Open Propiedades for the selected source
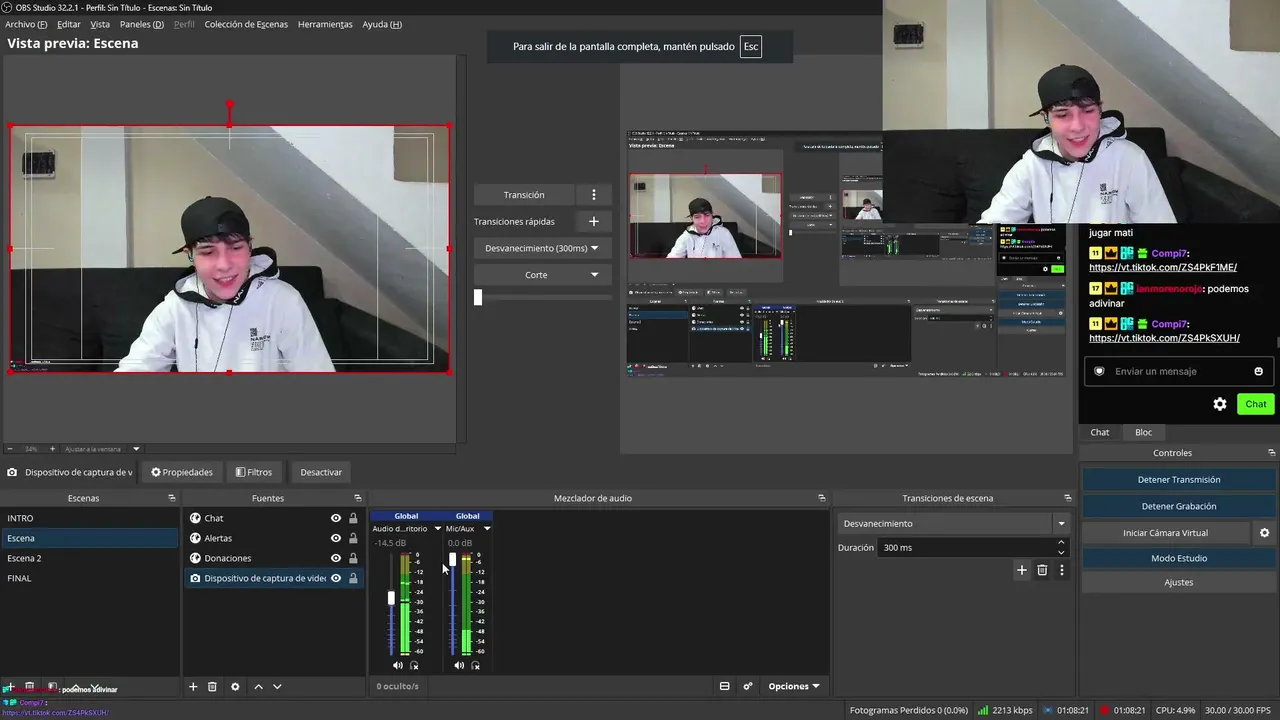 [x=182, y=472]
